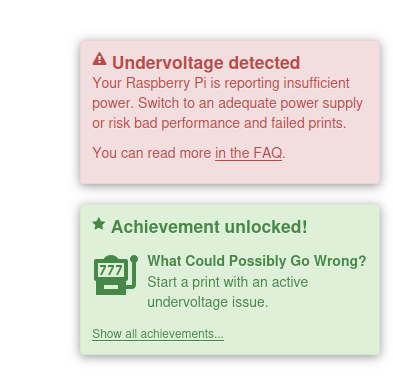Open the "in the FAQ" link
393x382 pixels.
[x=248, y=153]
